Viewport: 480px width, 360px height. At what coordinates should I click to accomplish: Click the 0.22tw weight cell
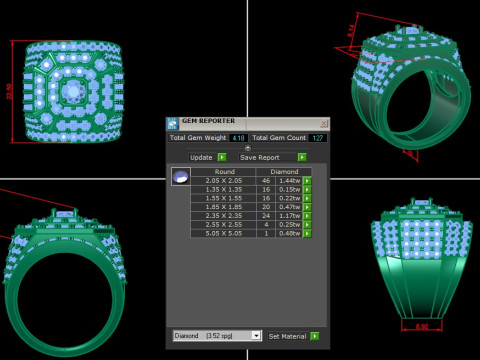click(289, 198)
